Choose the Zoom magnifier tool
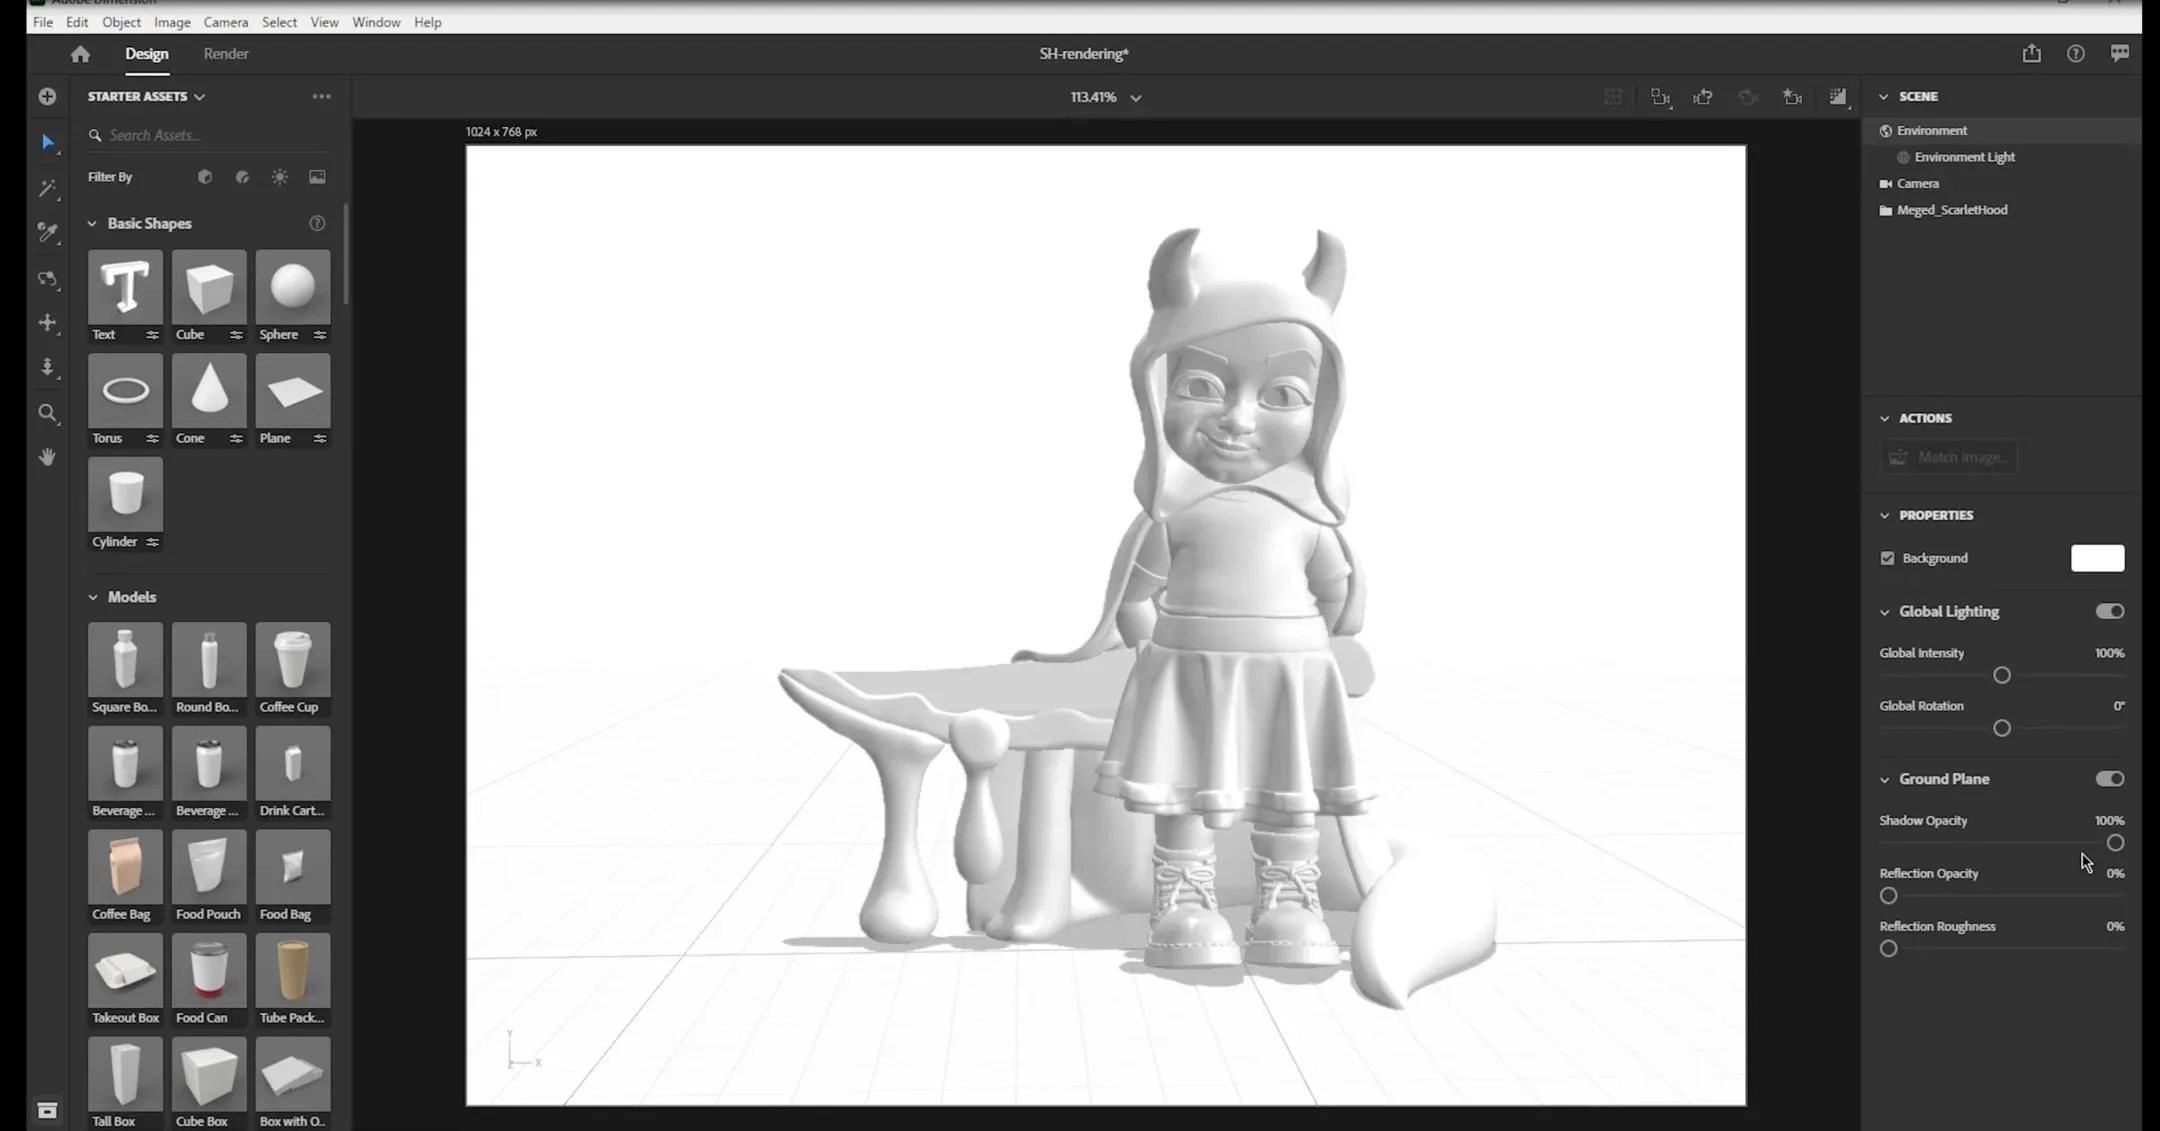This screenshot has width=2160, height=1131. pyautogui.click(x=47, y=413)
